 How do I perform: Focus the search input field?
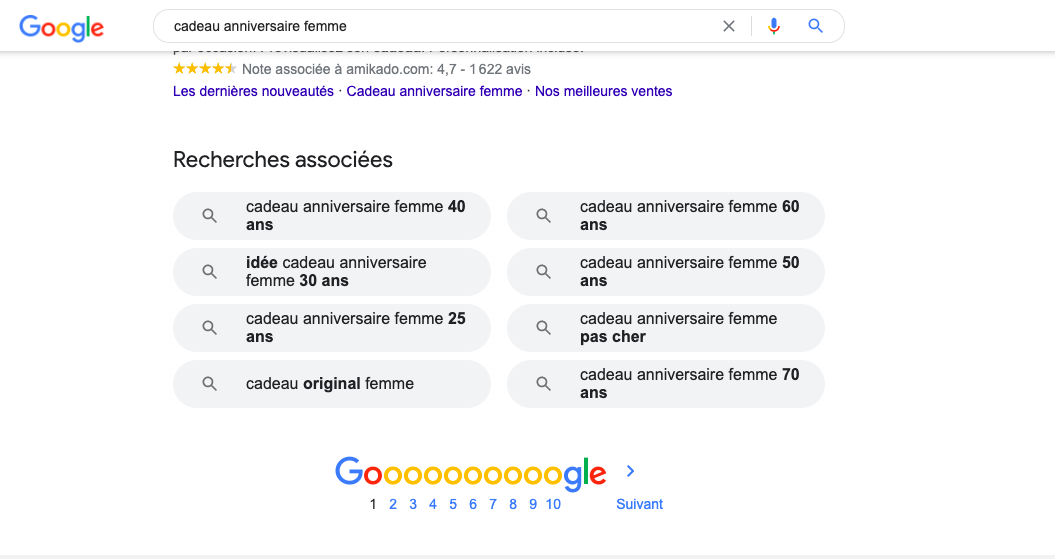tap(440, 26)
